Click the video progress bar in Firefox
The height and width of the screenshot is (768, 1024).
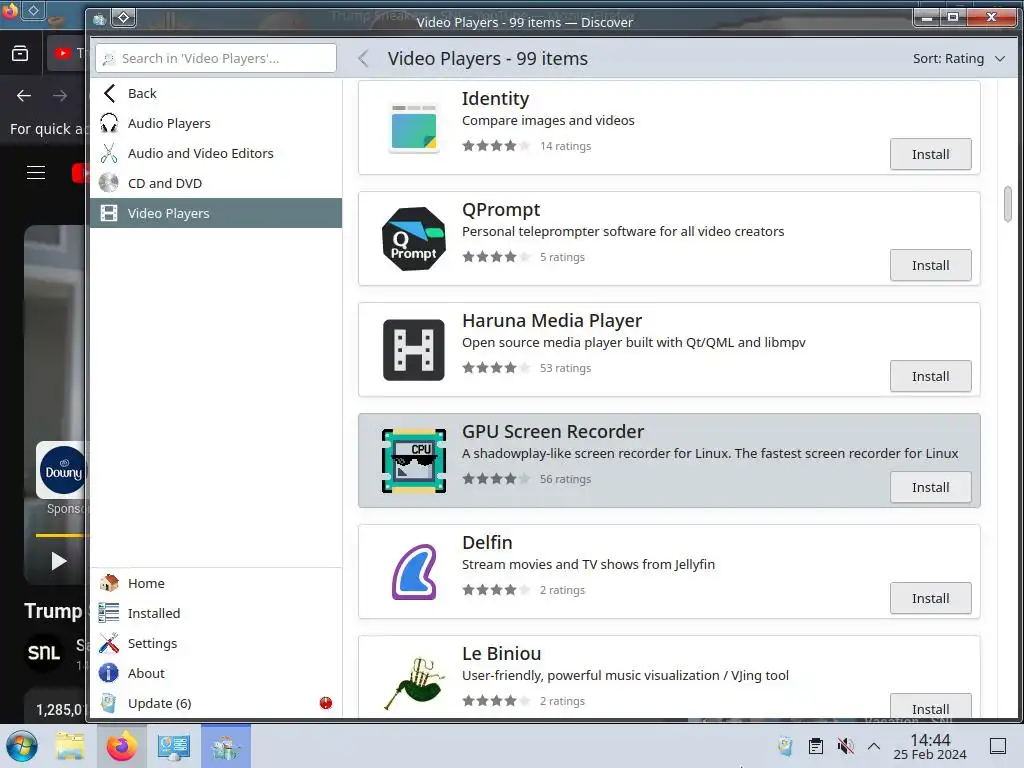click(x=61, y=536)
